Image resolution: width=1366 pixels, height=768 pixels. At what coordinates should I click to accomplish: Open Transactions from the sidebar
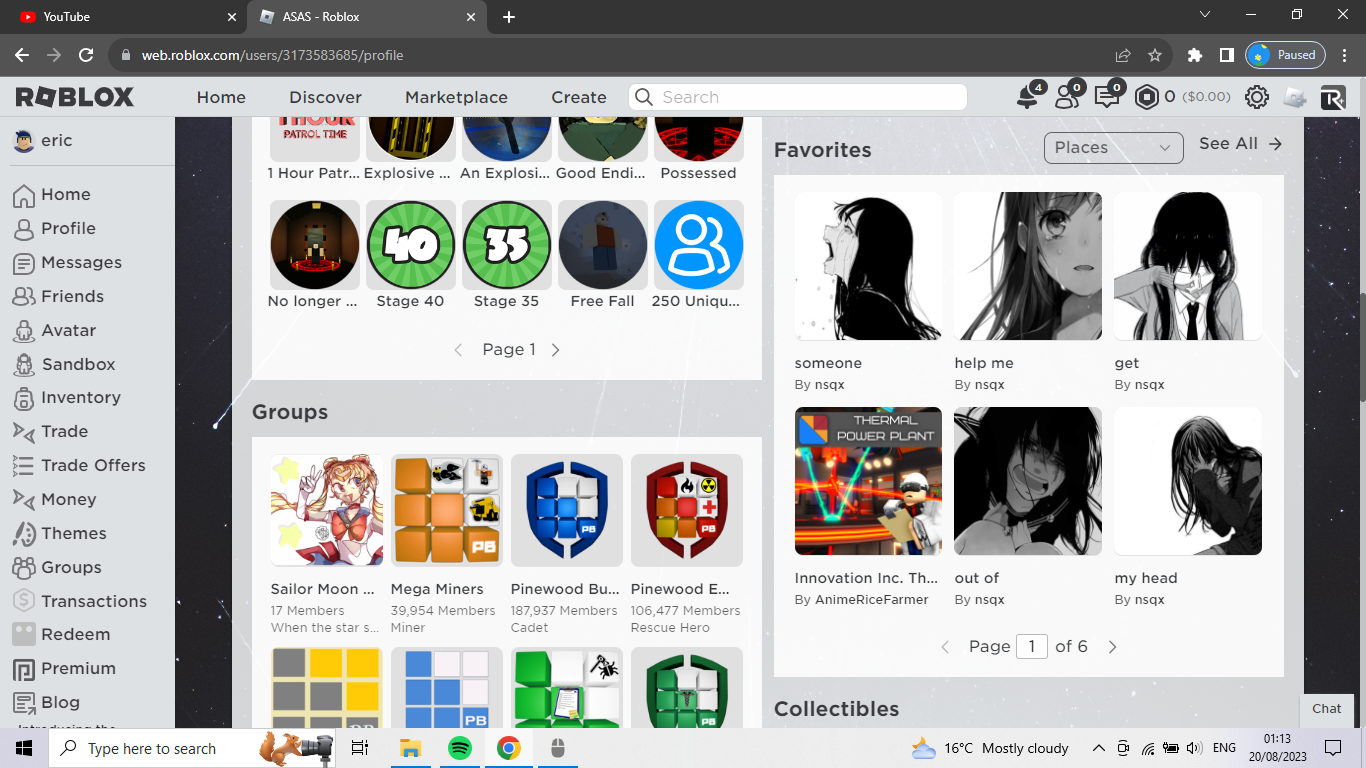[93, 601]
